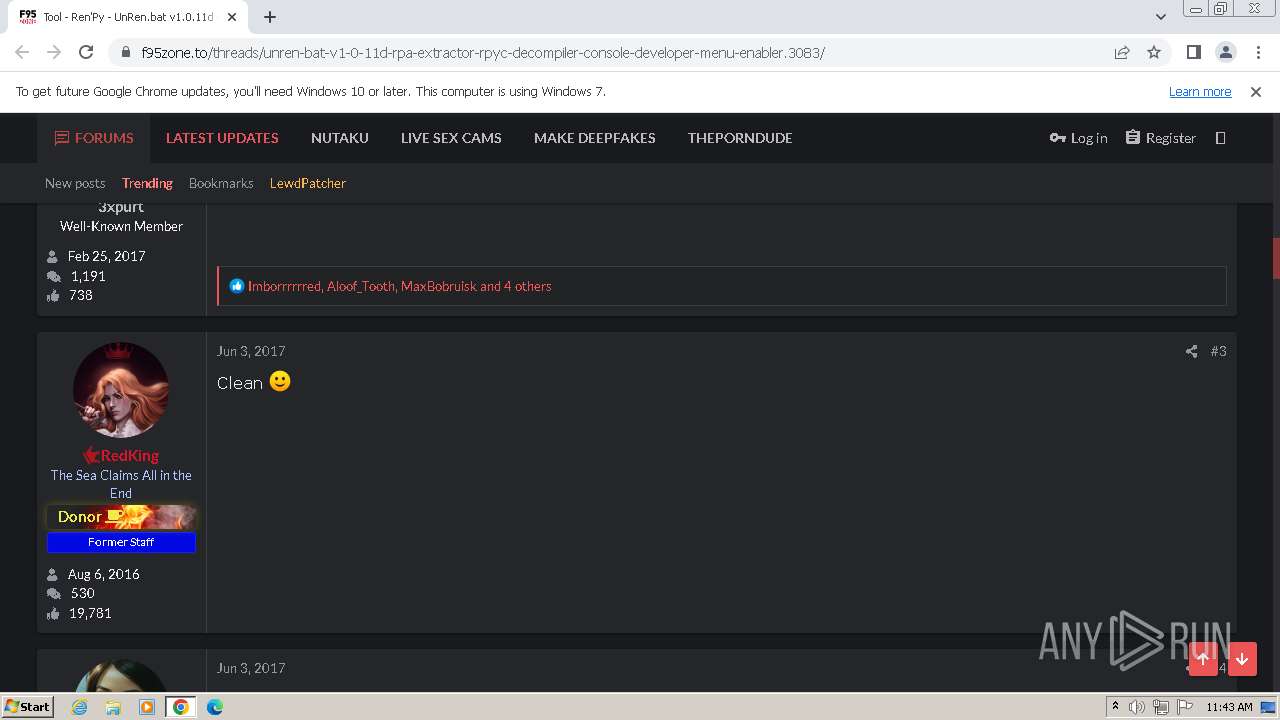Show hidden system tray icons
The image size is (1280, 720).
(1115, 707)
